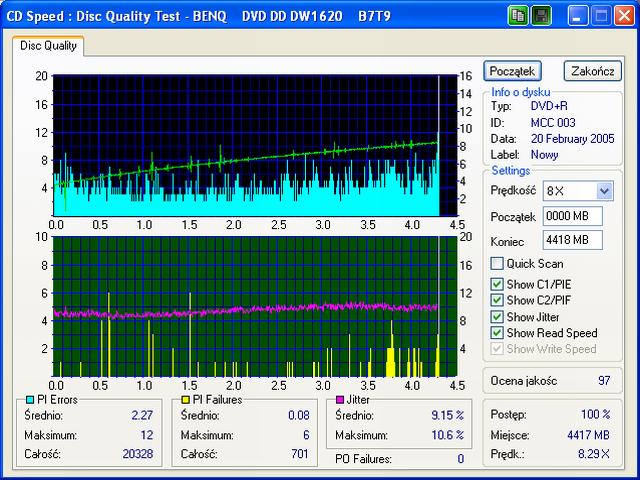Image resolution: width=640 pixels, height=480 pixels.
Task: Select the Disc Quality tab
Action: [48, 46]
